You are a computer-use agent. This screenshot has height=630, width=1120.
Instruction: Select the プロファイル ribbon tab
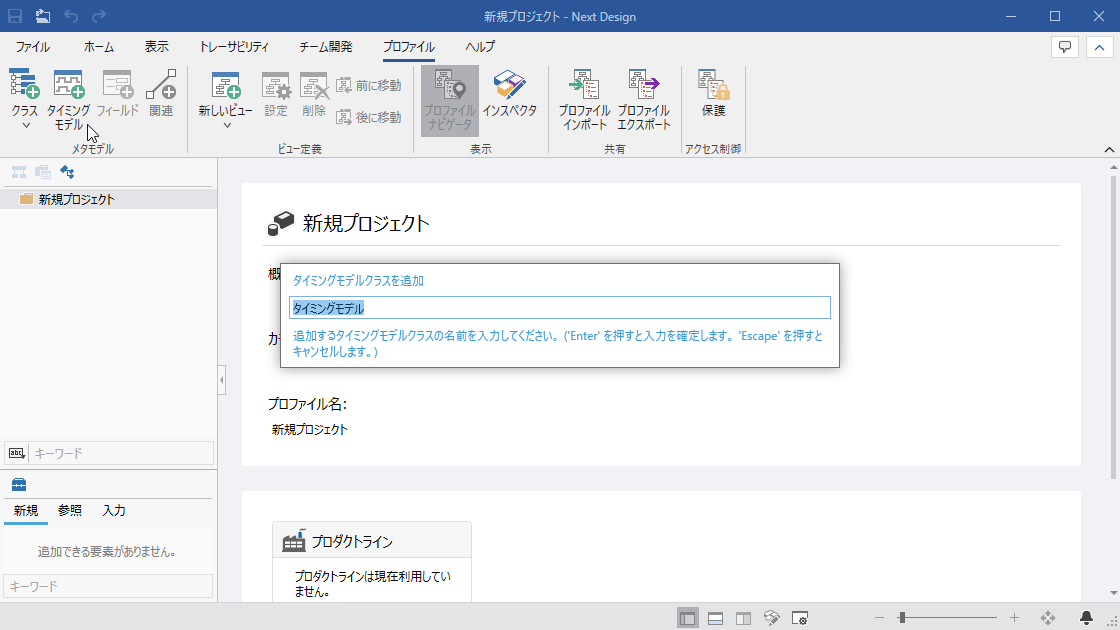pos(409,47)
